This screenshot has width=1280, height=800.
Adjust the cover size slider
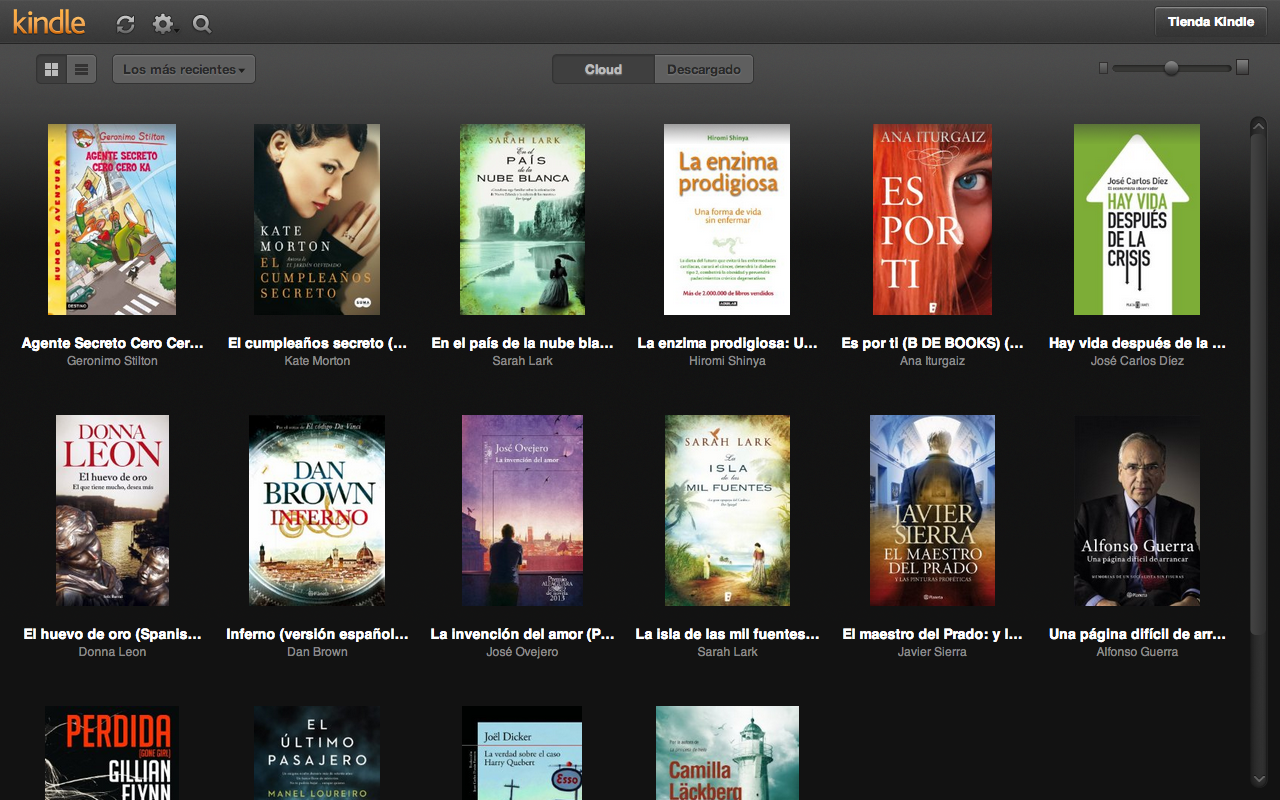(x=1172, y=68)
